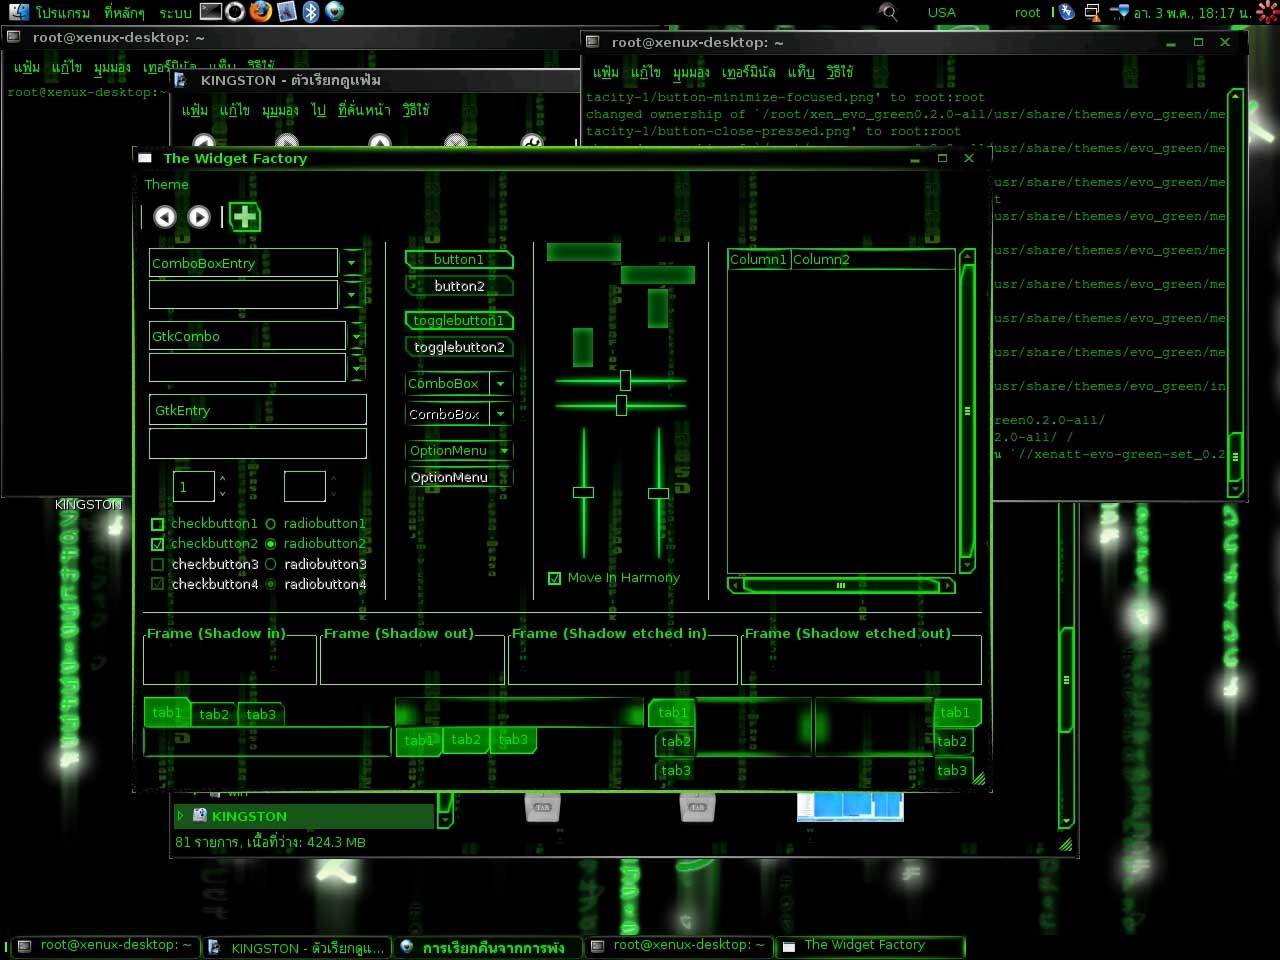Click the dimmed radiobutton3
Image resolution: width=1280 pixels, height=960 pixels.
(270, 564)
